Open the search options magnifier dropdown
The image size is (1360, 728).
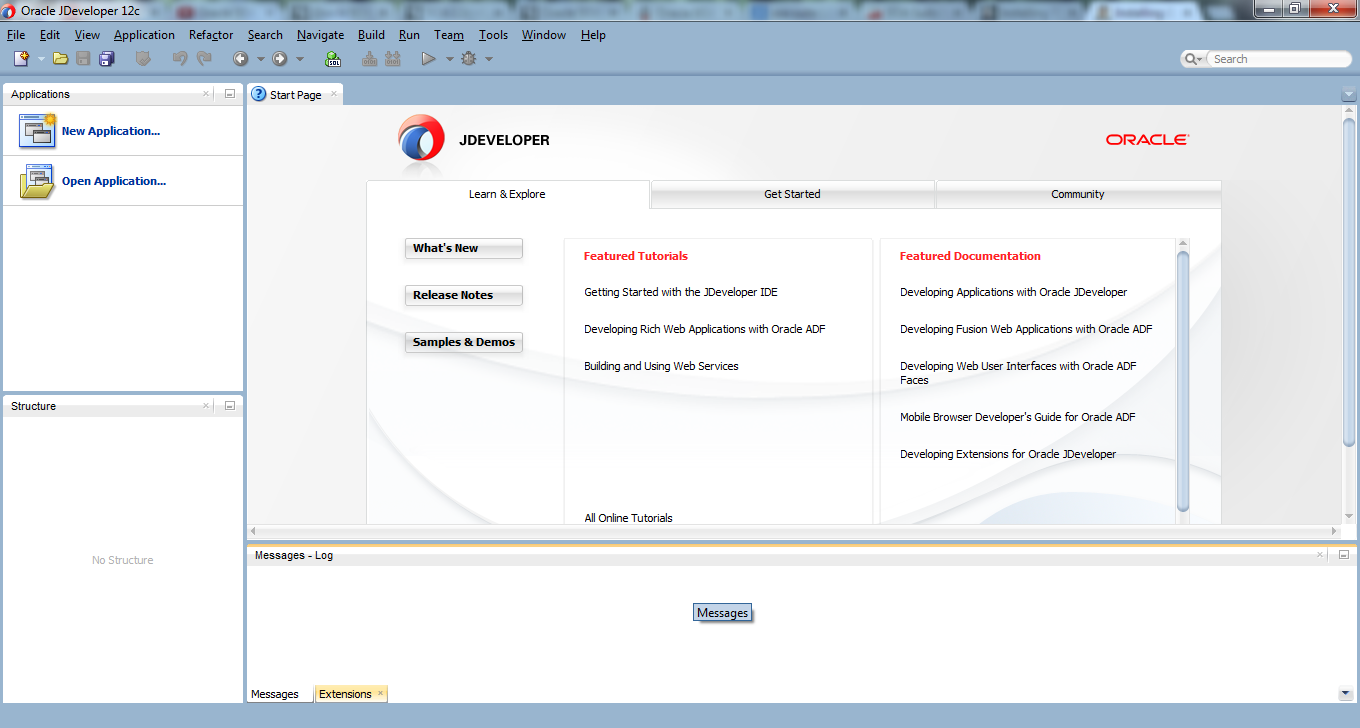1194,59
